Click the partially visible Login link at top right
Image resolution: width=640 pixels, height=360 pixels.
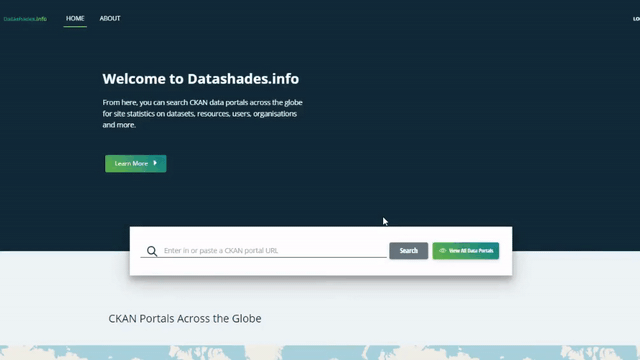(636, 19)
